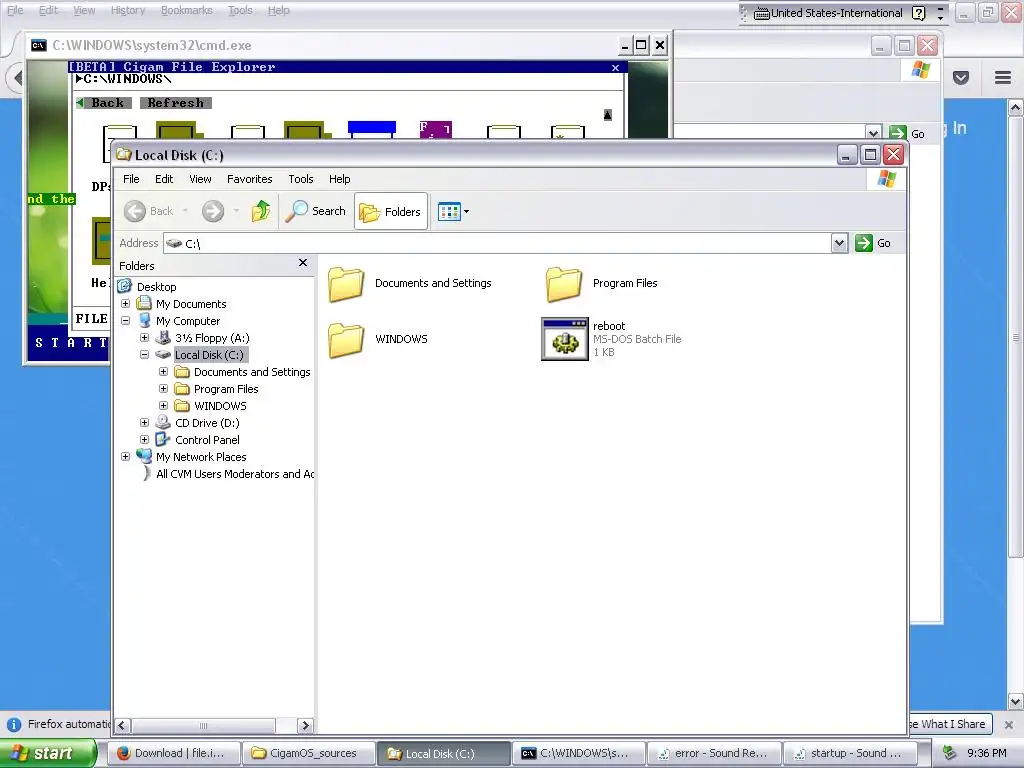Screen dimensions: 1024x768
Task: Open Start menu
Action: click(48, 753)
